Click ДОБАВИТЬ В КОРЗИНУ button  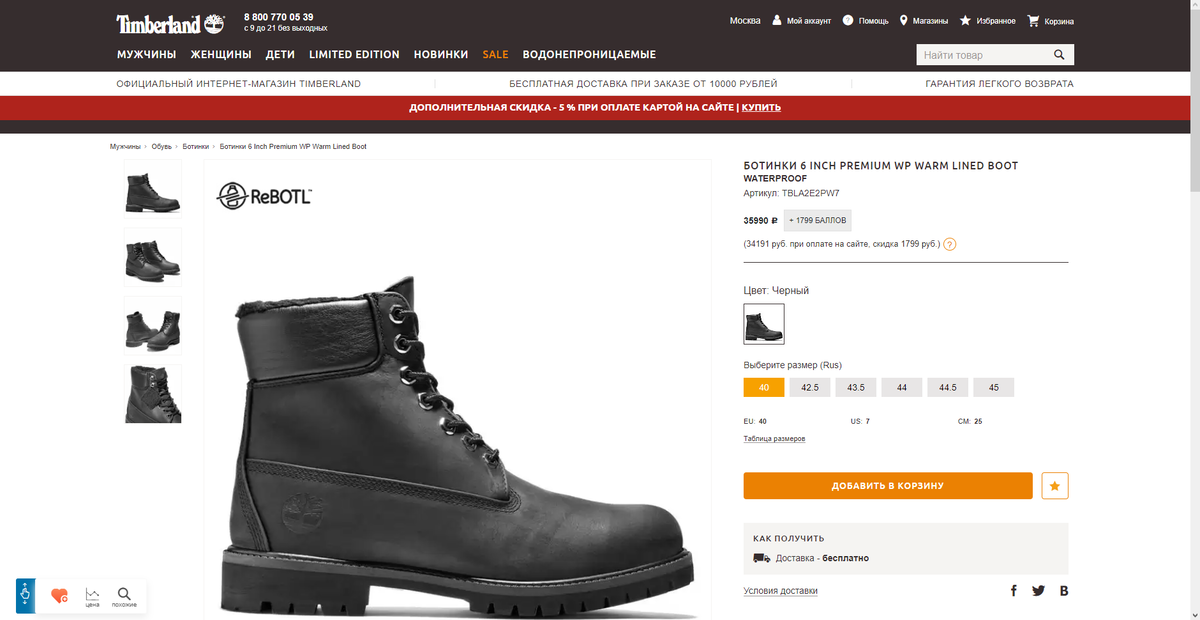tap(887, 485)
